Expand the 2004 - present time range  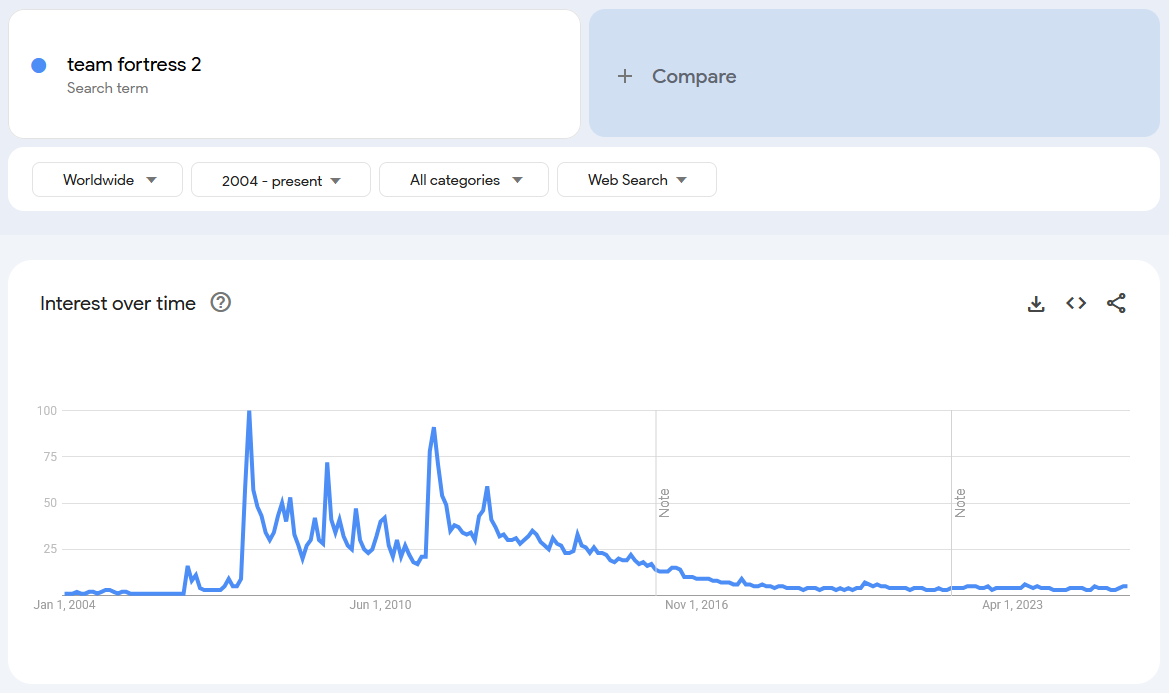[280, 181]
